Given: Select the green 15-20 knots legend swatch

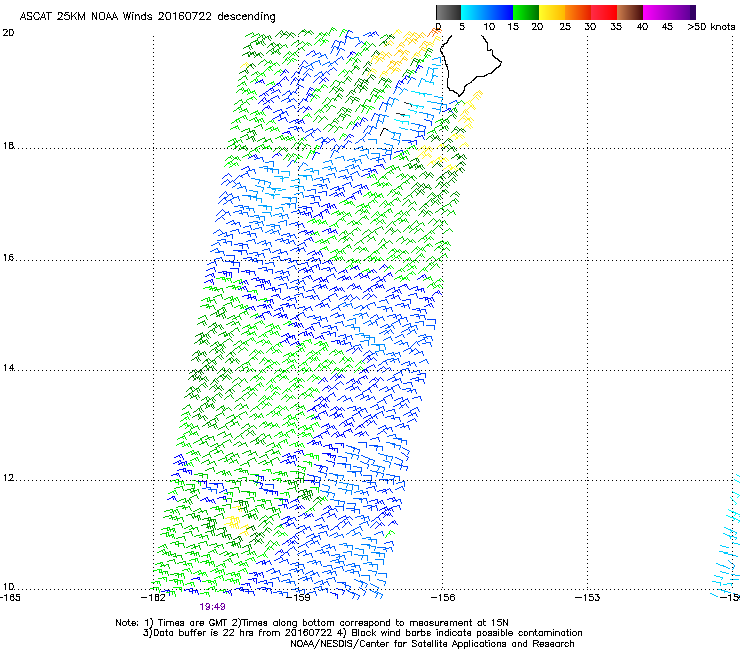Looking at the screenshot, I should click(x=526, y=12).
